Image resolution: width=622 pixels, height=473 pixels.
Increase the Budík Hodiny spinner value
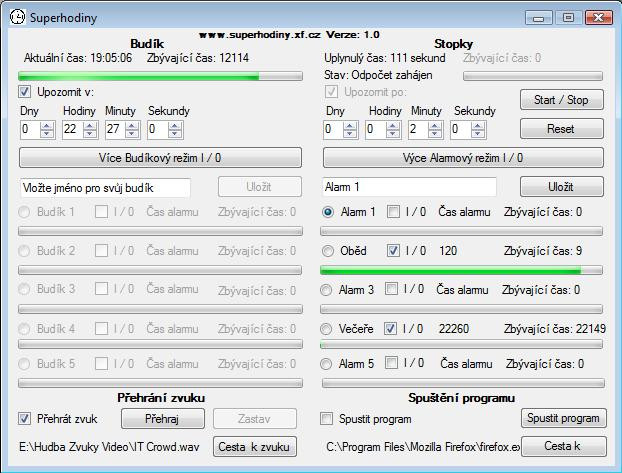click(90, 125)
